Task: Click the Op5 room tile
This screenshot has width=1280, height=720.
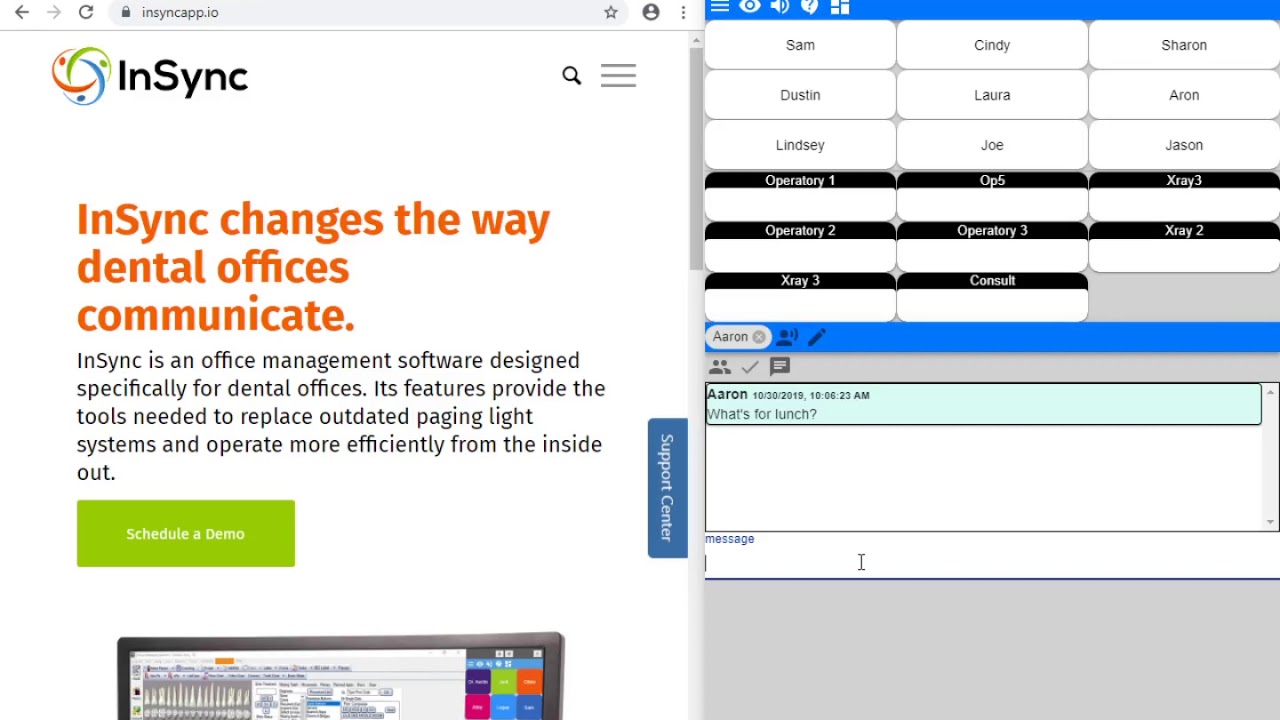Action: [992, 196]
